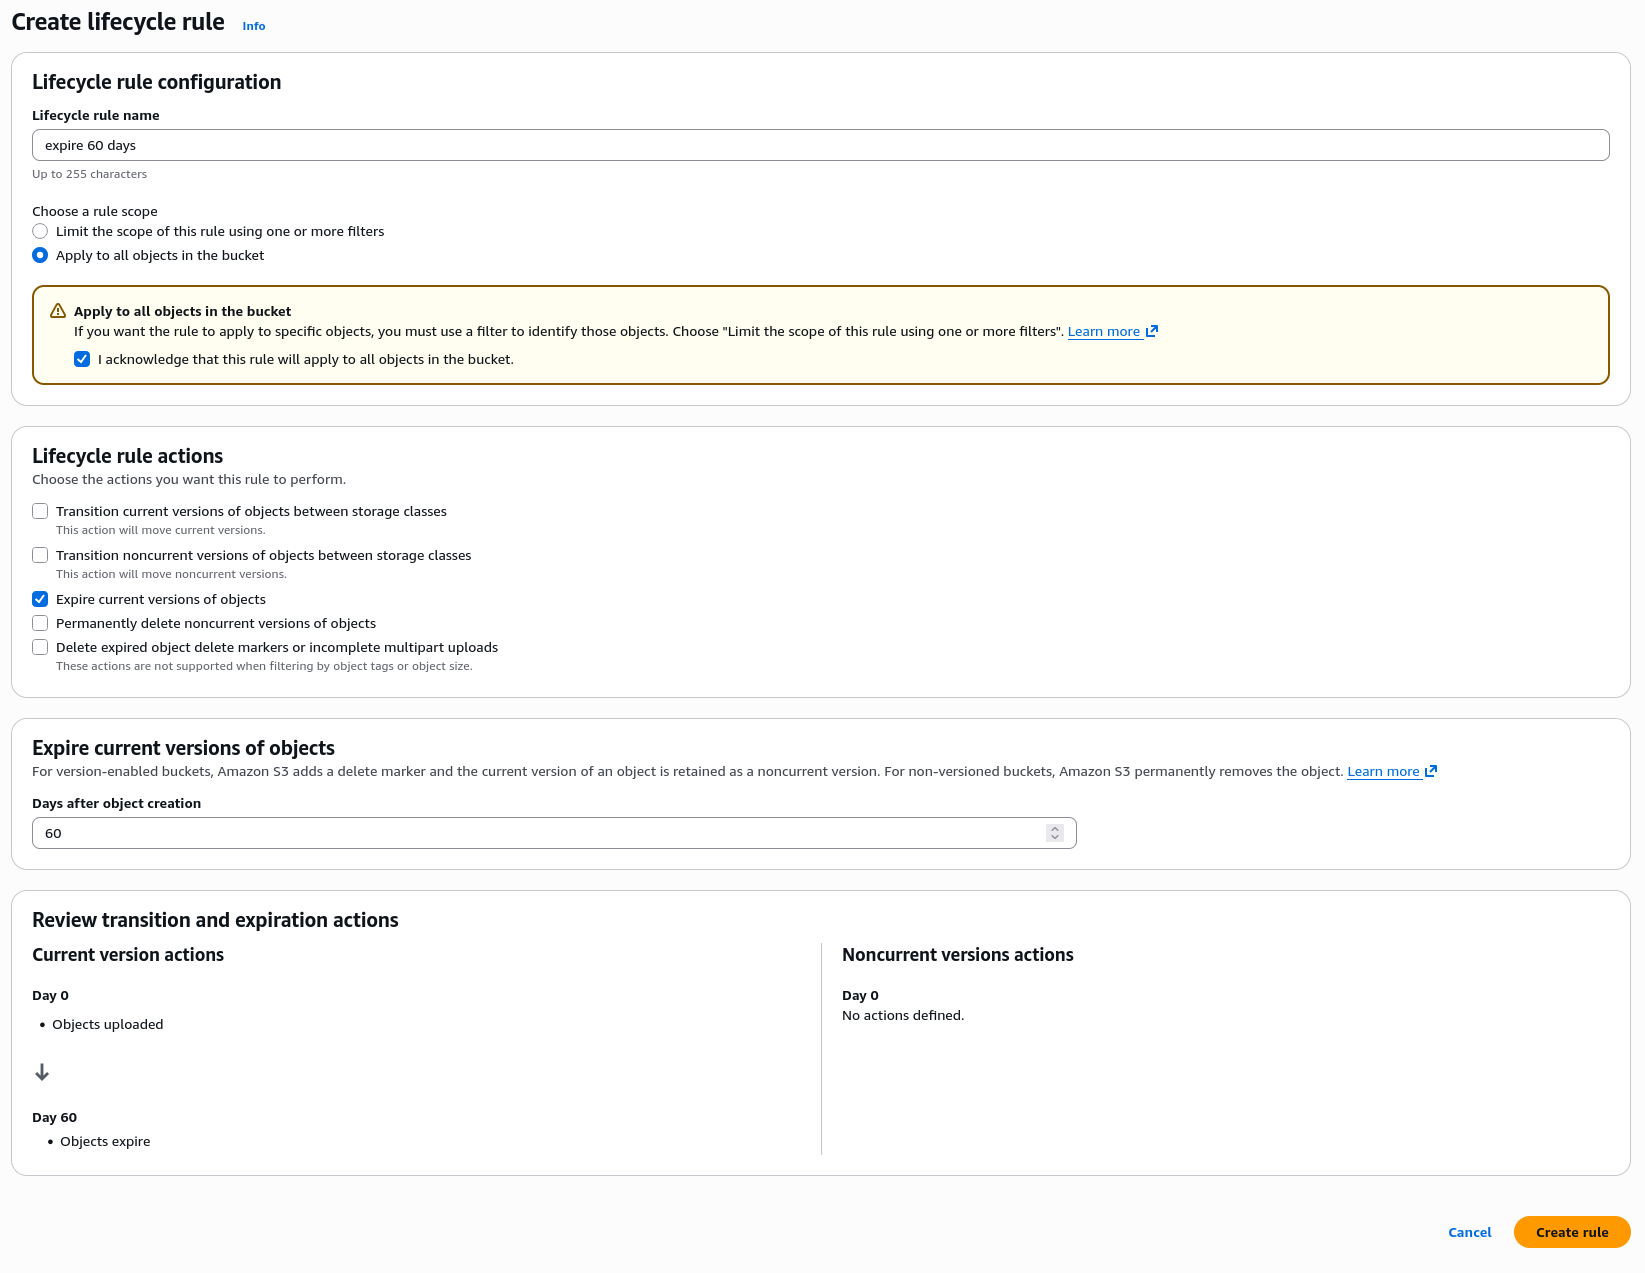Increase days using stepper up arrow

[x=1055, y=829]
